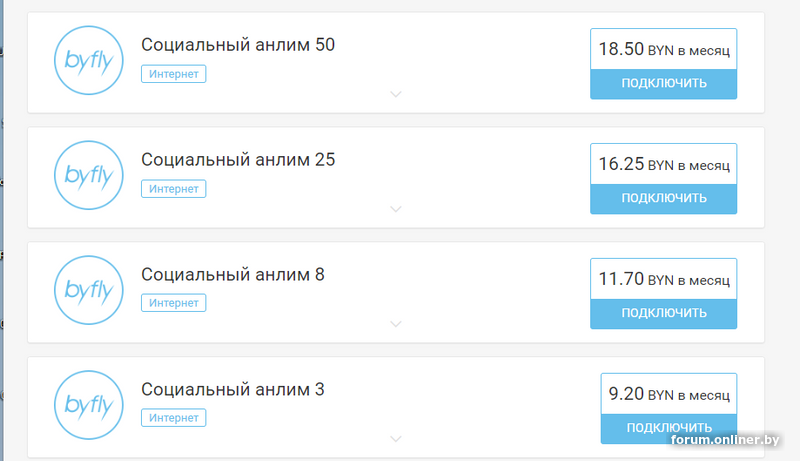Connect the 18.50 BYN plan with Подключить

(664, 84)
